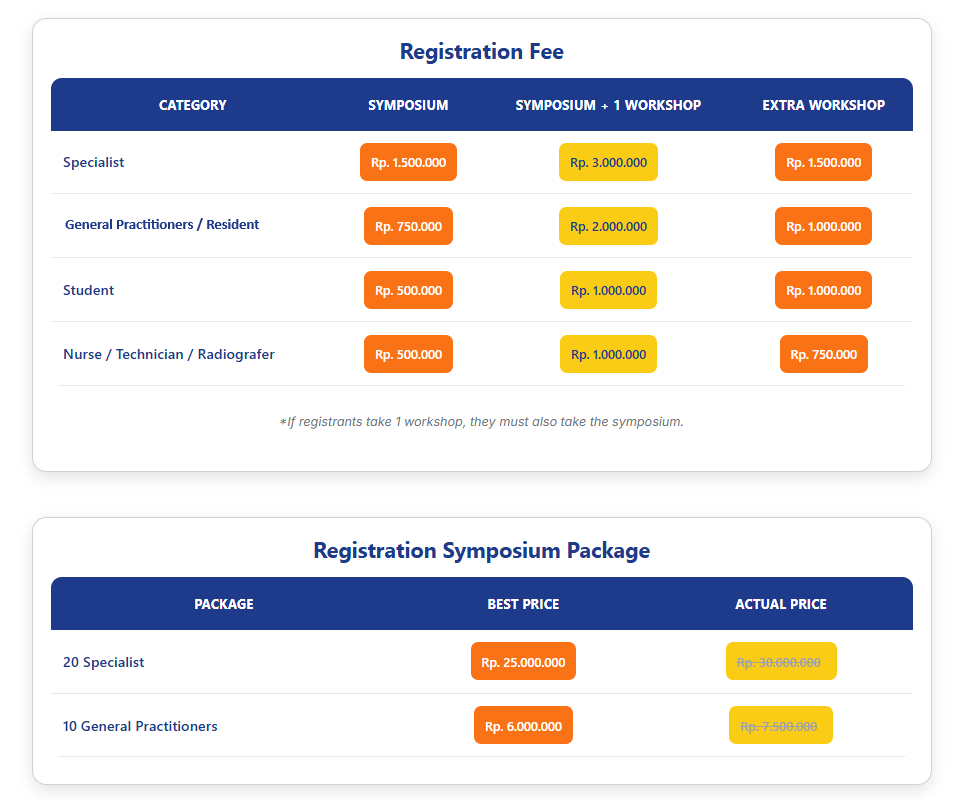This screenshot has width=955, height=800.
Task: Select the Nurse Extra Workshop price Rp. 750.000
Action: [x=823, y=354]
